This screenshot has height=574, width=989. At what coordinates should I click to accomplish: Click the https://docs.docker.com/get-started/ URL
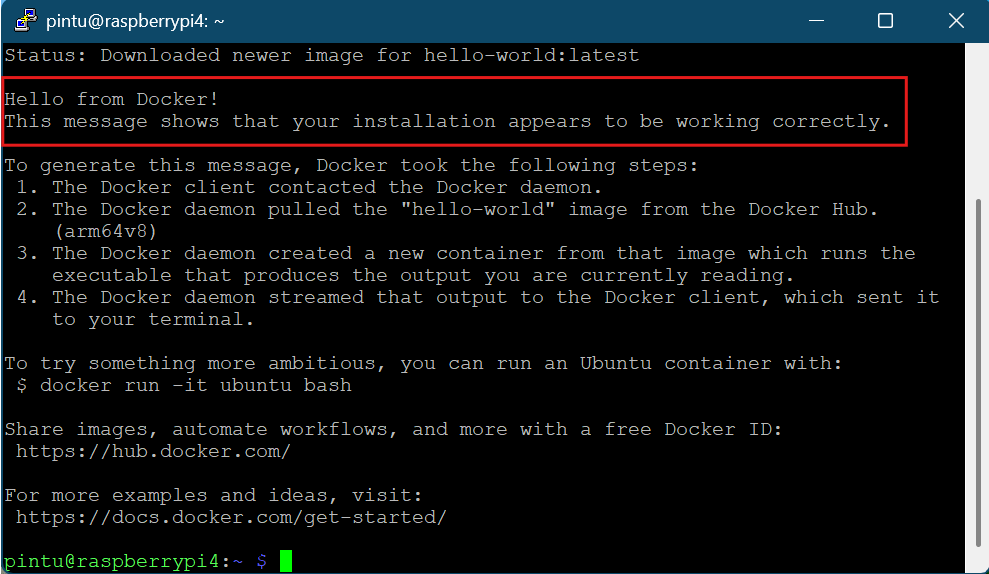[x=231, y=517]
